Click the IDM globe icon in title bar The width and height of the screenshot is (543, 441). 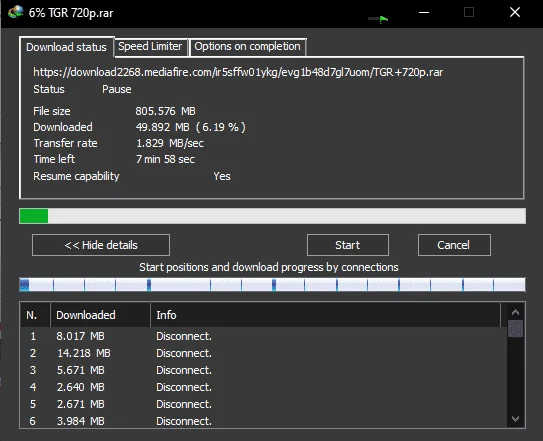[16, 12]
